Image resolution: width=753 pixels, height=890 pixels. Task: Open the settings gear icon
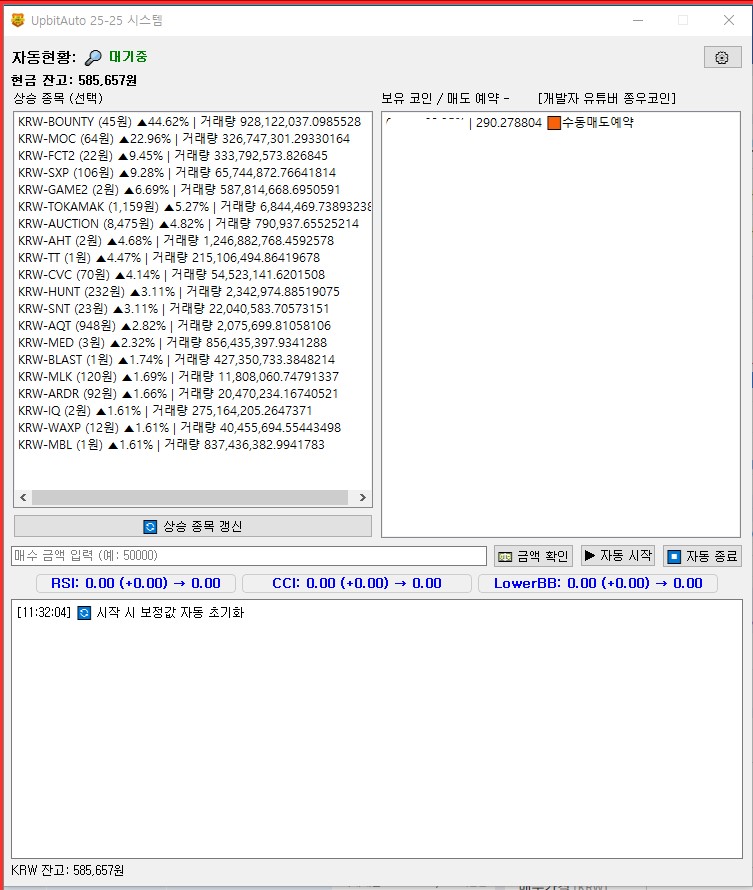(x=722, y=58)
